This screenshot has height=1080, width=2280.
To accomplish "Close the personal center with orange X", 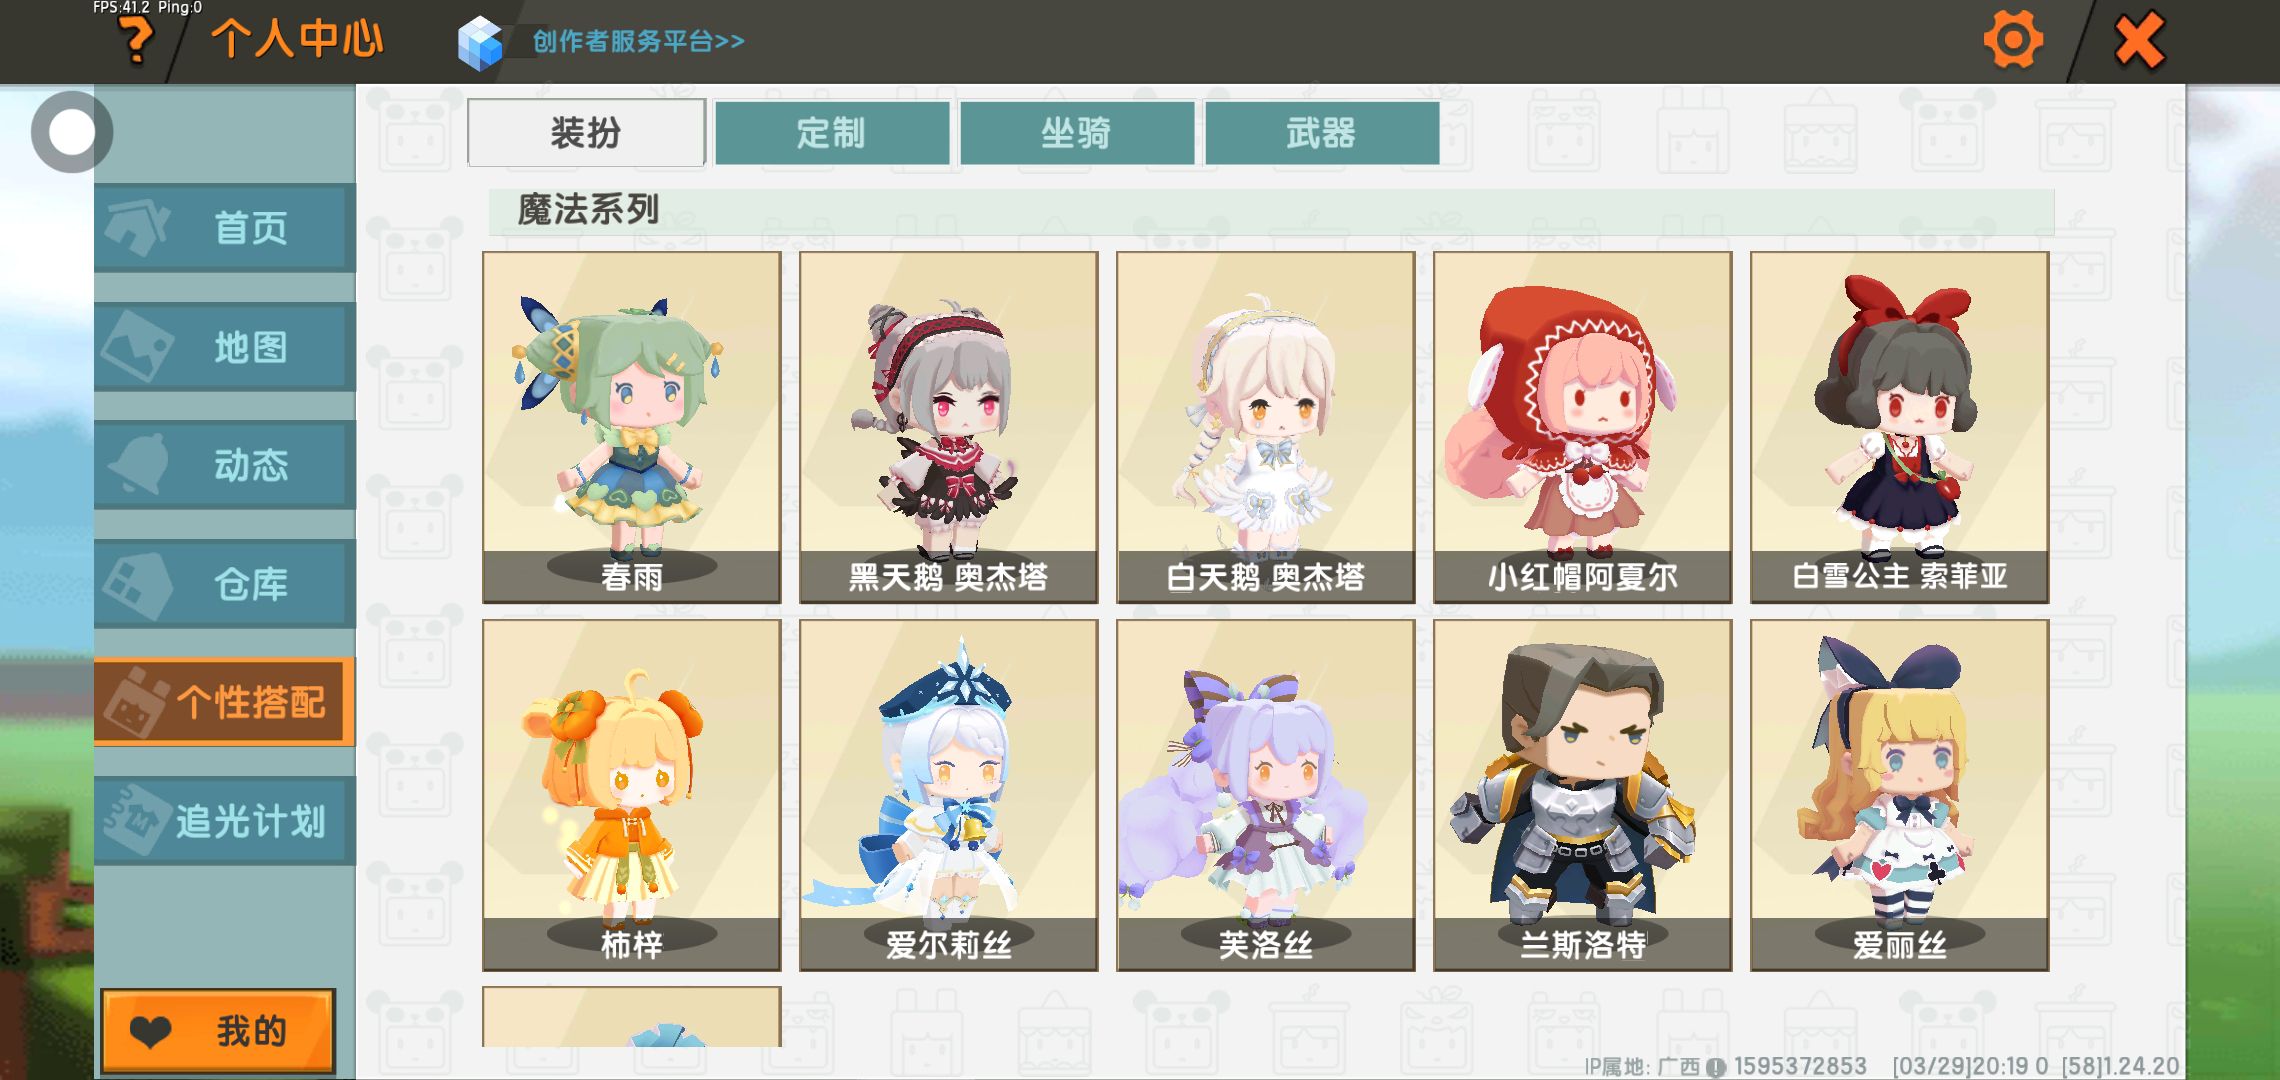I will pos(2140,40).
